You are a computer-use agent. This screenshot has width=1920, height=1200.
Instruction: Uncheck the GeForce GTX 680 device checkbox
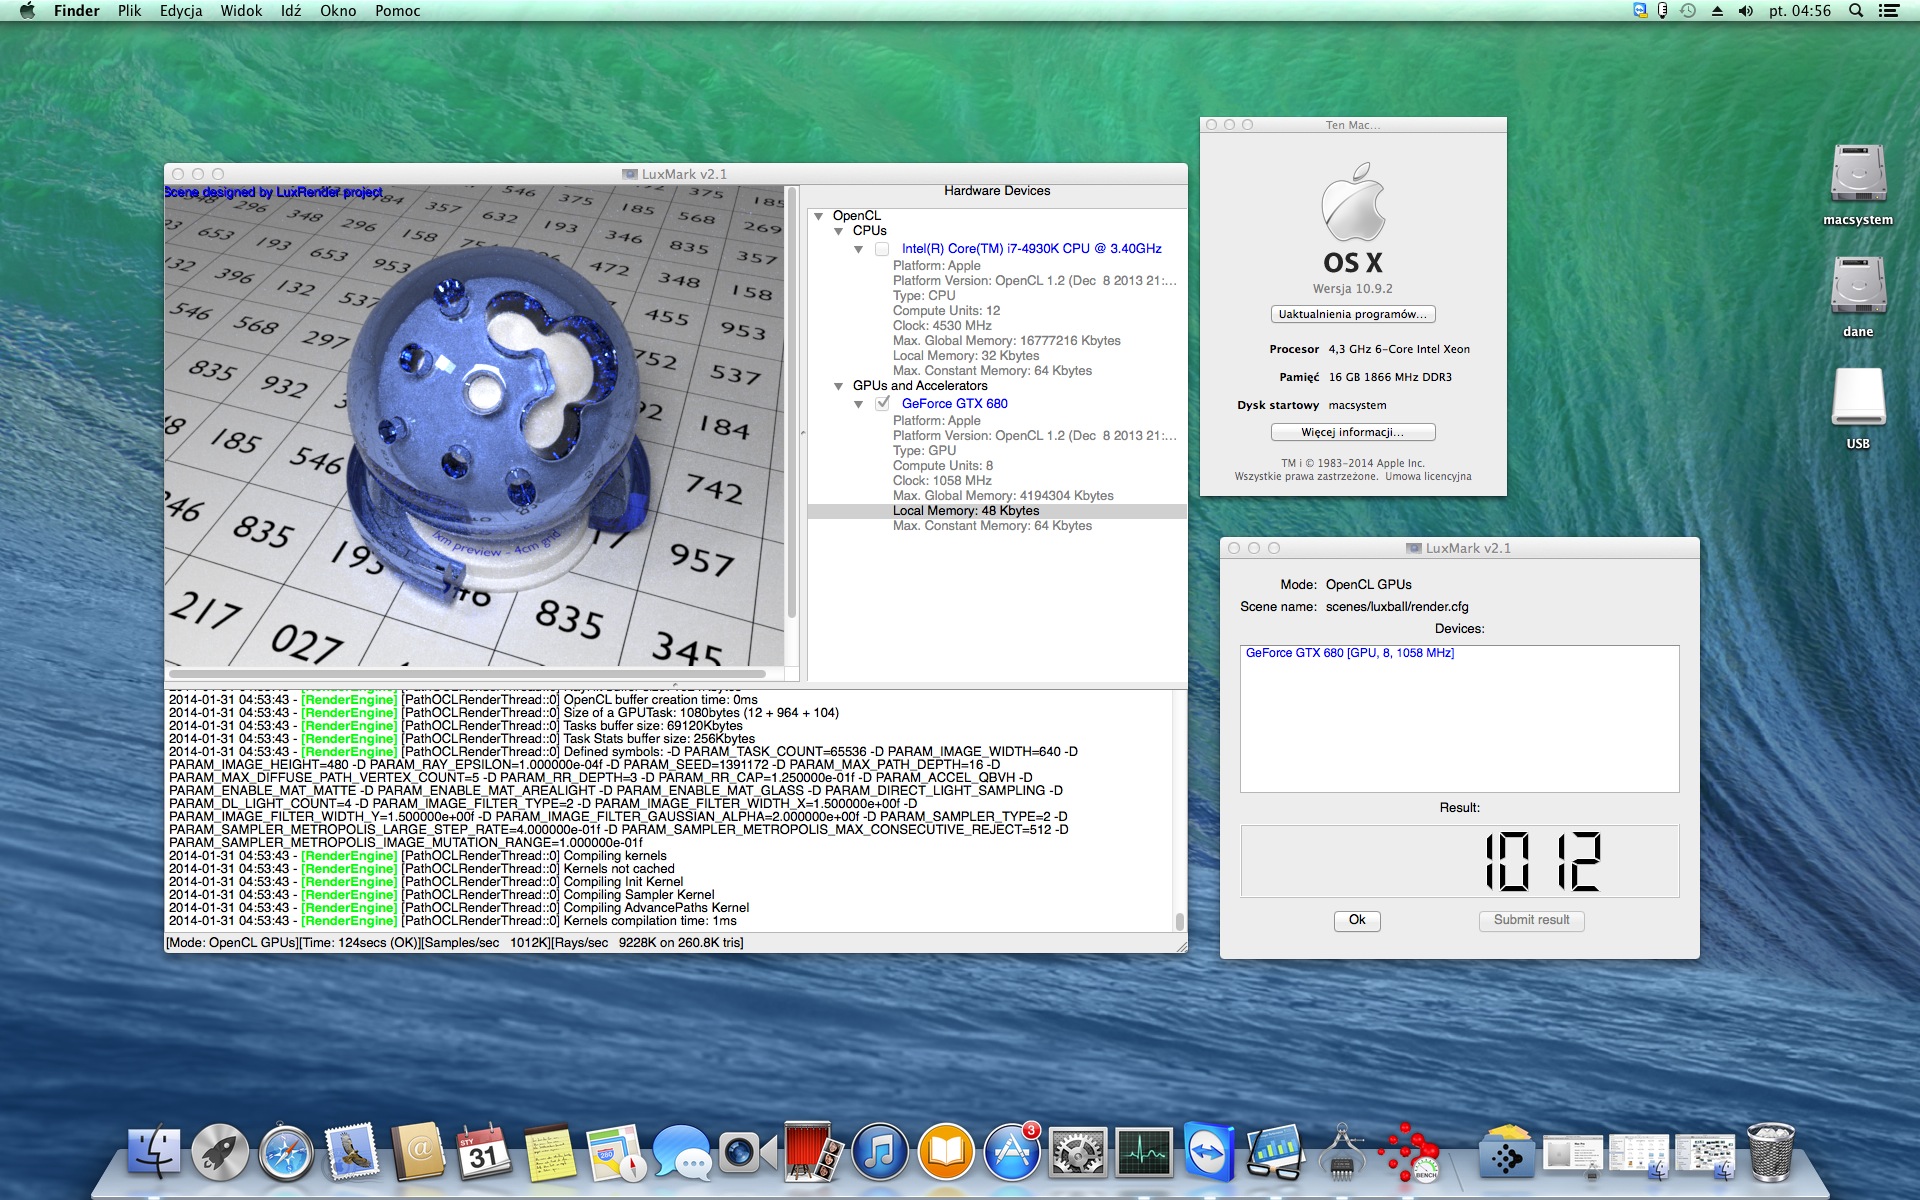tap(882, 404)
